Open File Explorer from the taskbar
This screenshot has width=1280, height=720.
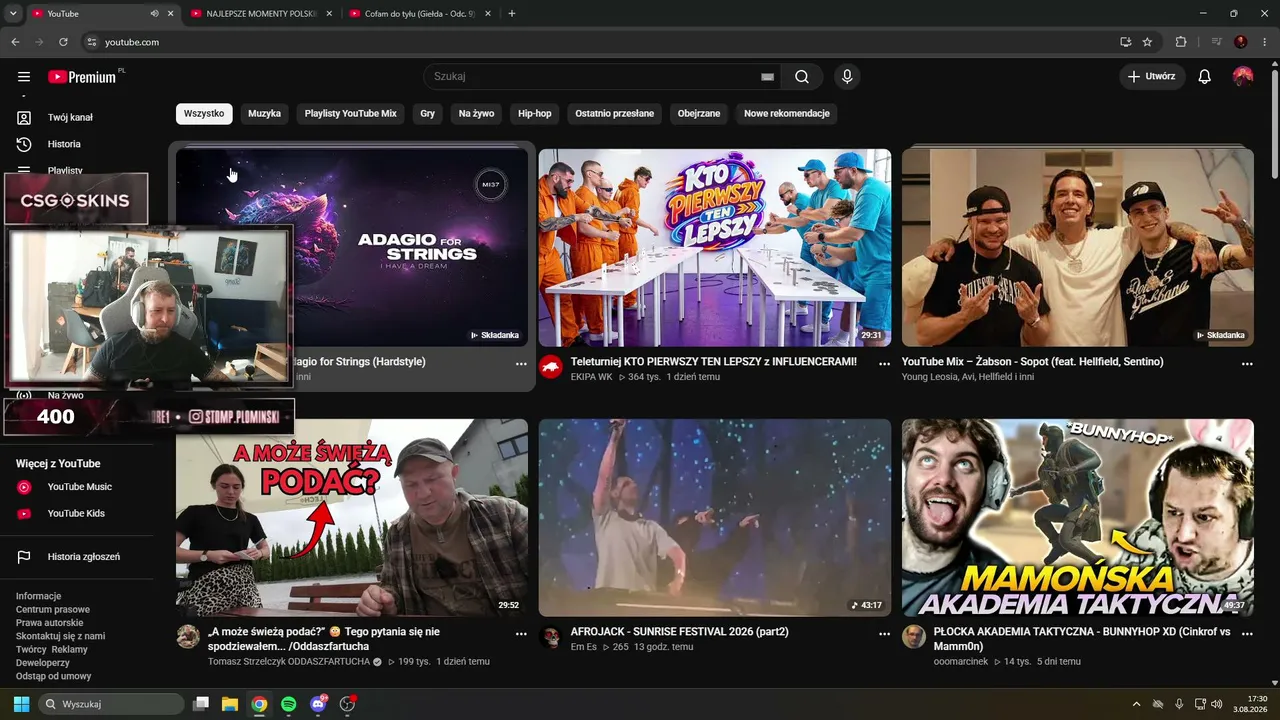[x=230, y=704]
